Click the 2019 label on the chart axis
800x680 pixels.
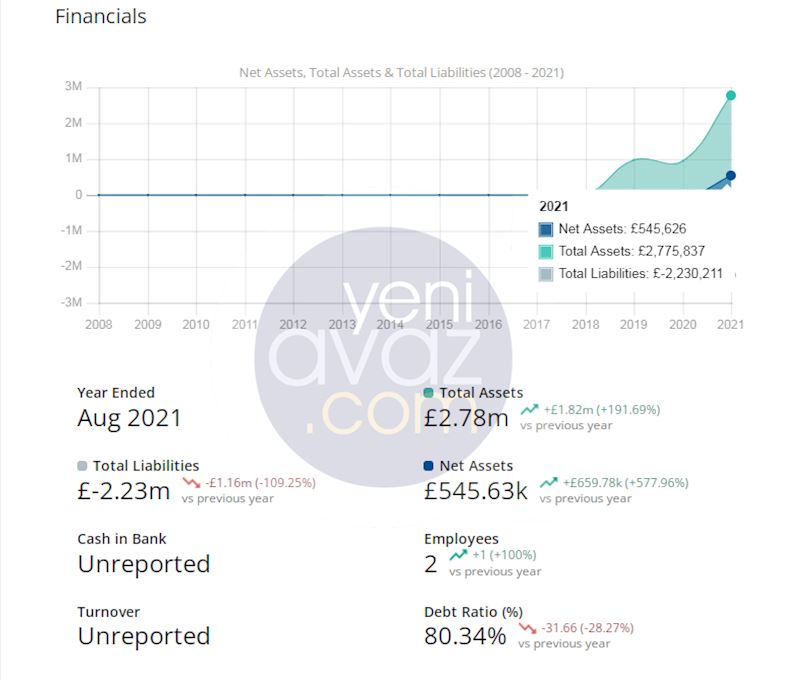pos(634,324)
